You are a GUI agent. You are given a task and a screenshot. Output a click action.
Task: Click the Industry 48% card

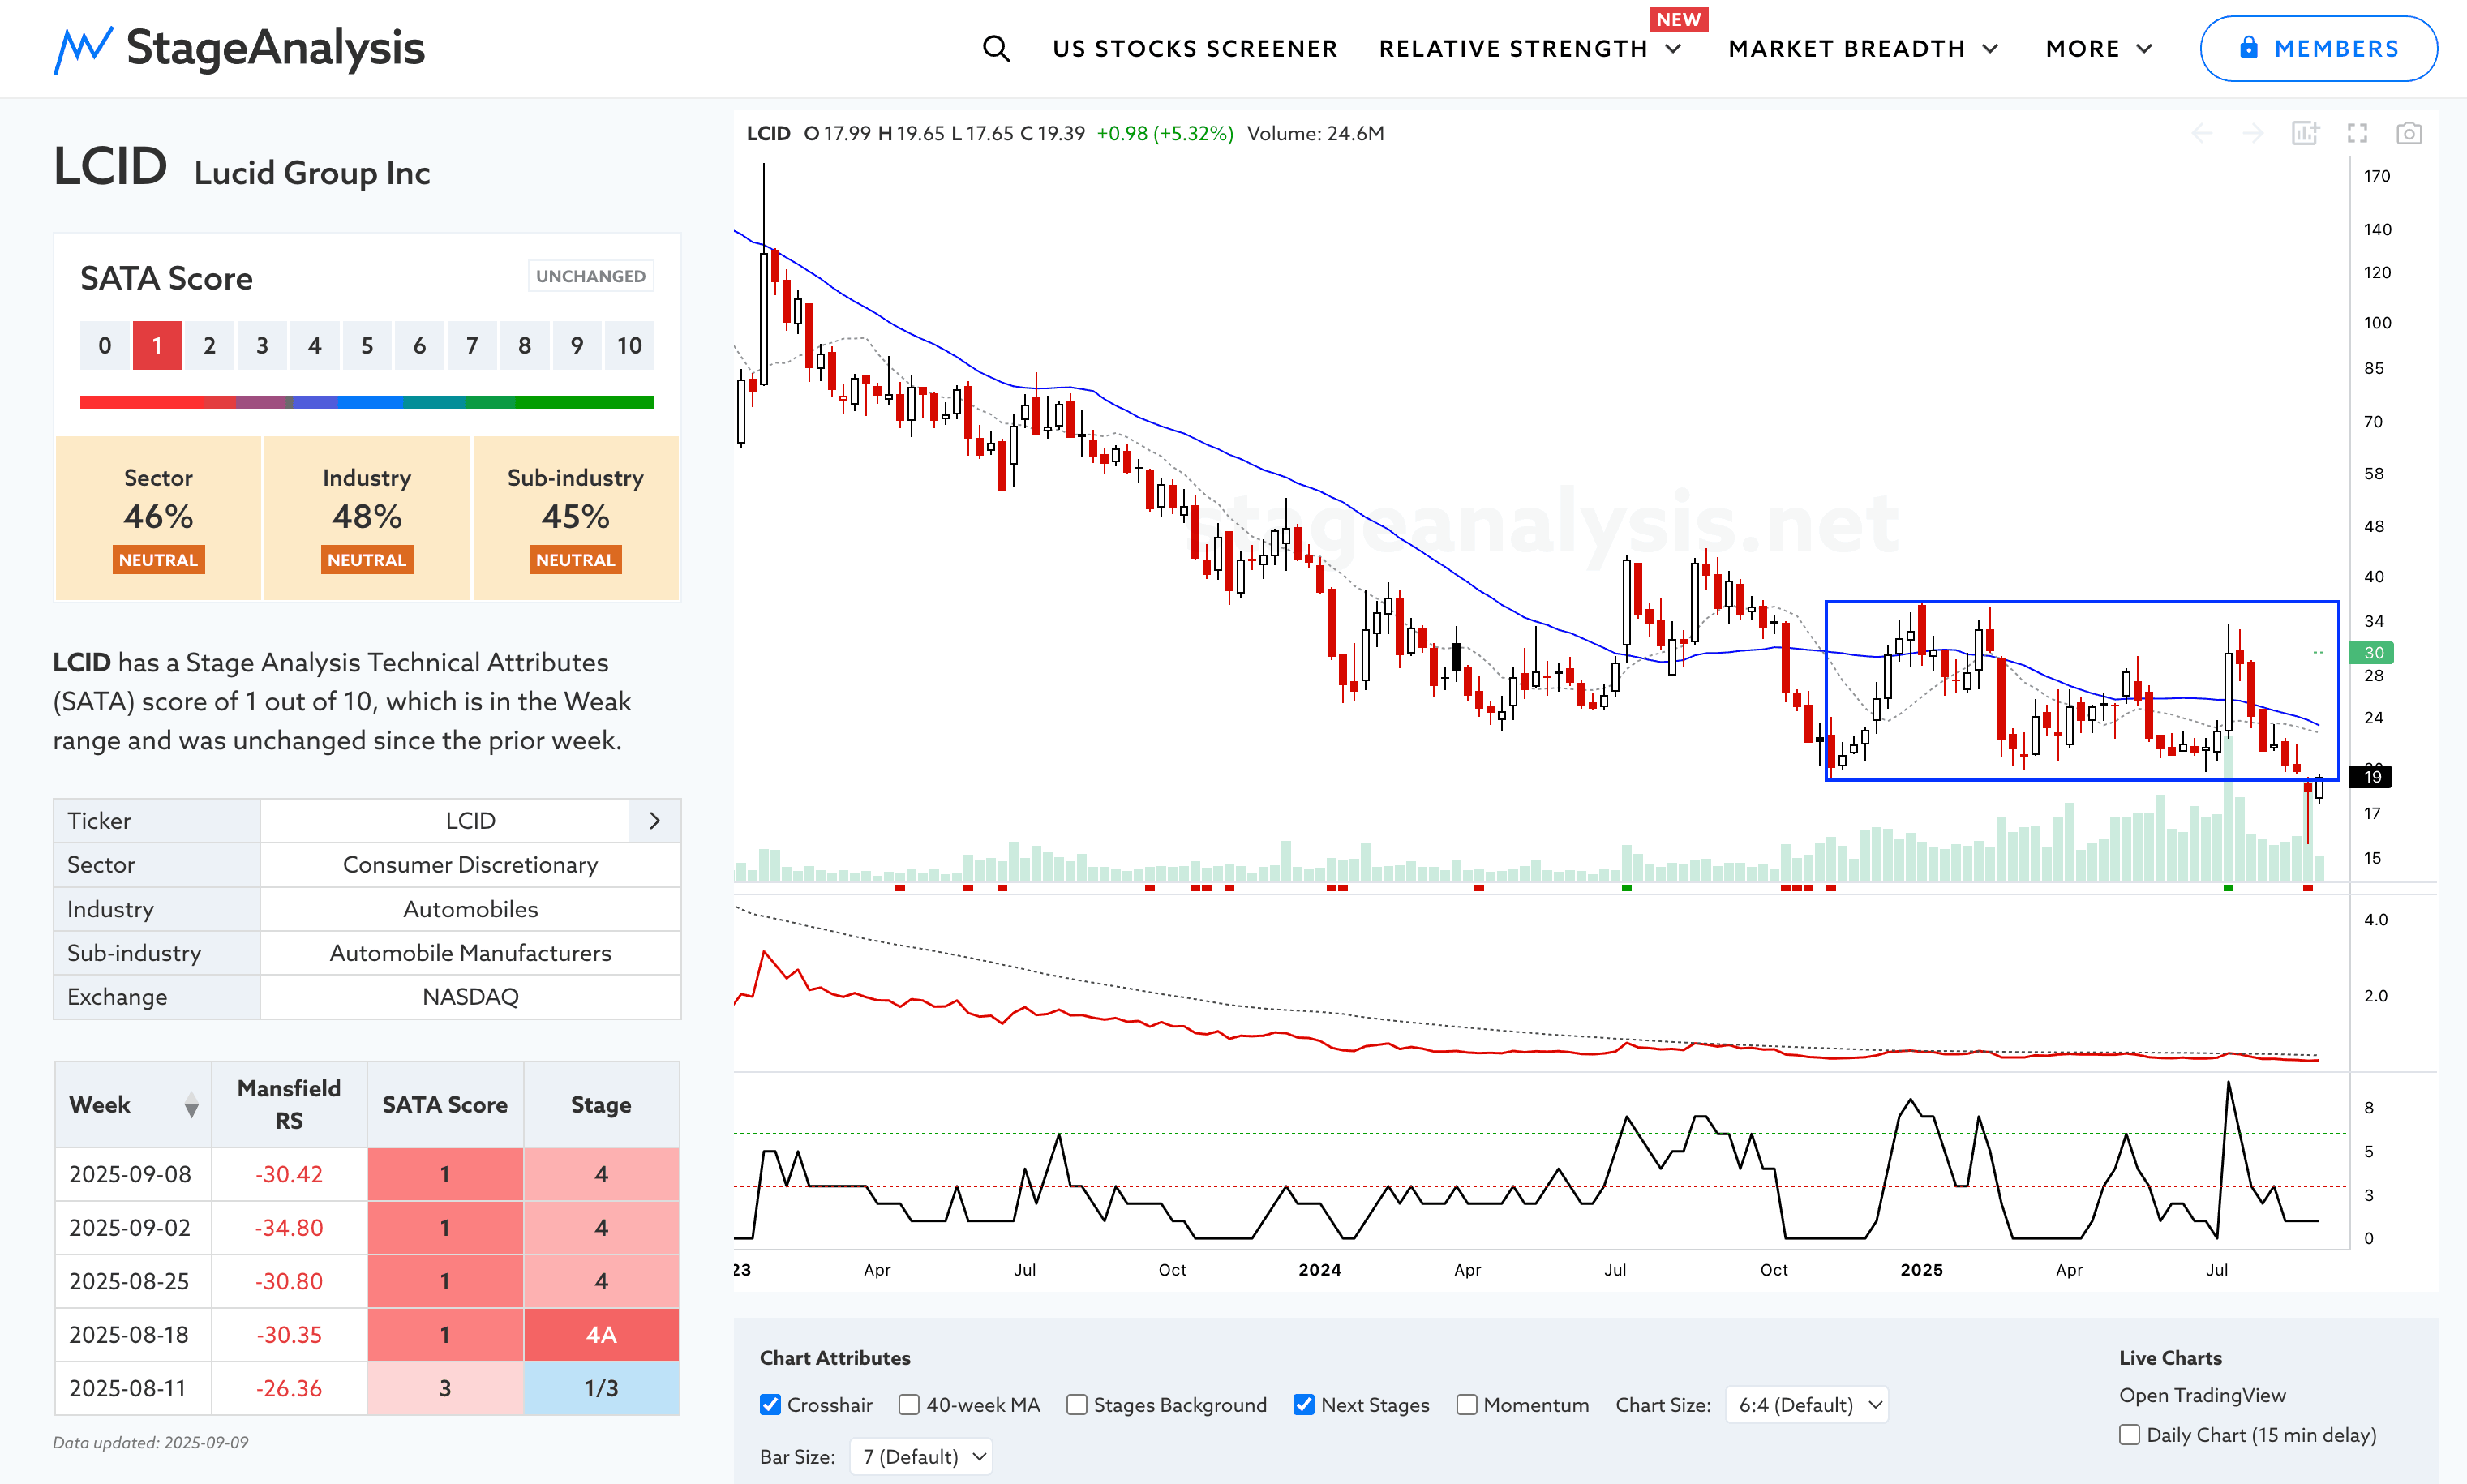[367, 518]
